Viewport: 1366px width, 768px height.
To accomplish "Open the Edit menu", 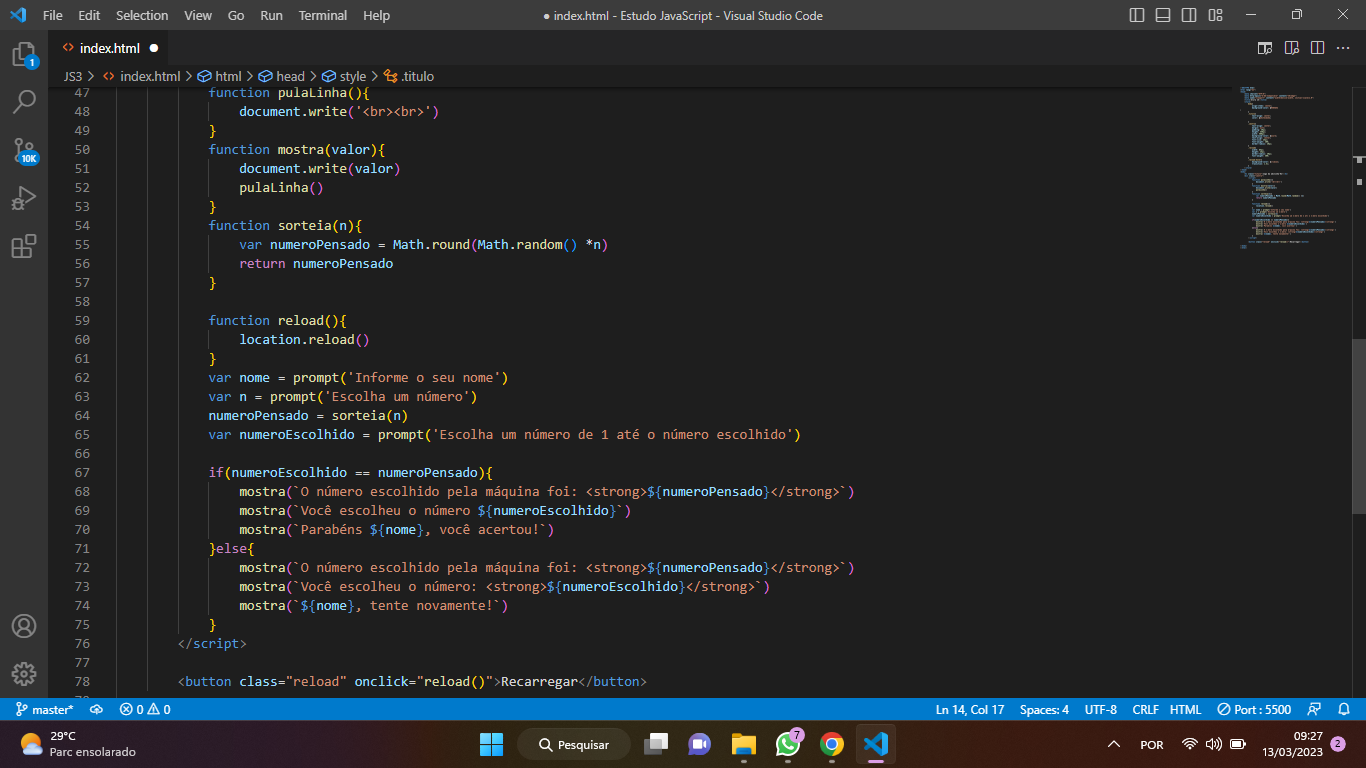I will pyautogui.click(x=89, y=15).
